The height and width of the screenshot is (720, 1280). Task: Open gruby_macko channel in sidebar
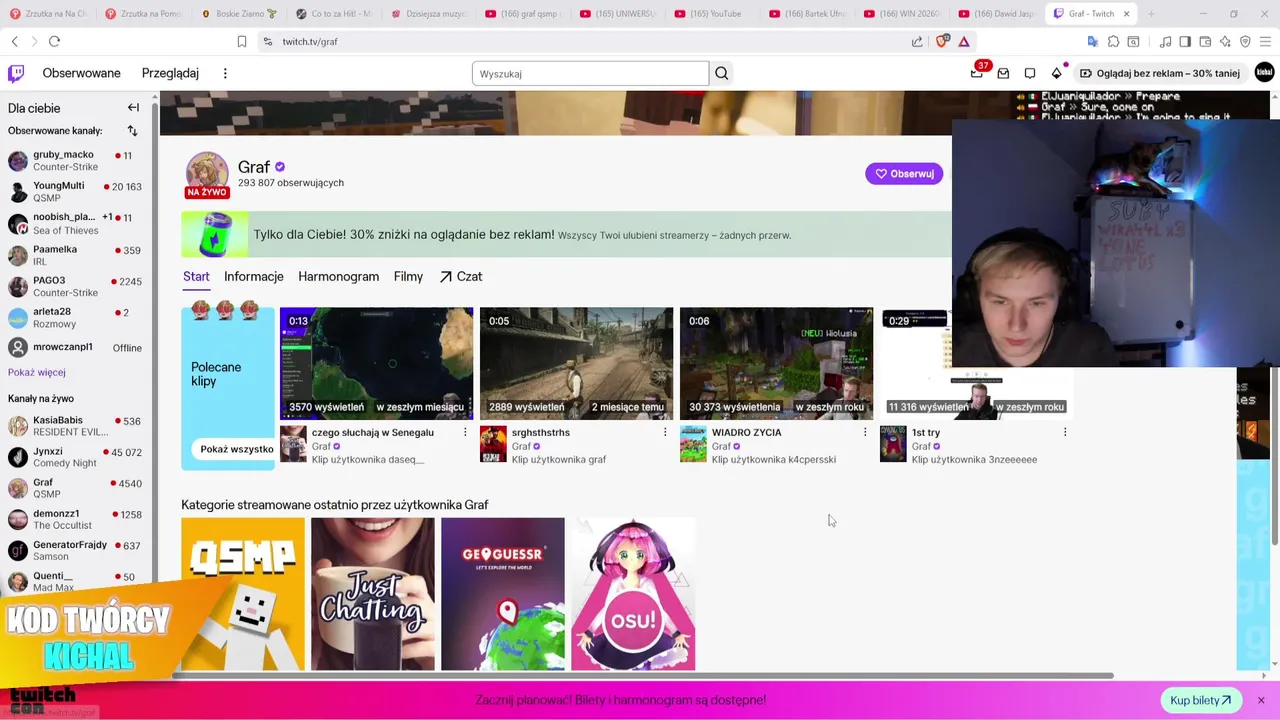76,161
